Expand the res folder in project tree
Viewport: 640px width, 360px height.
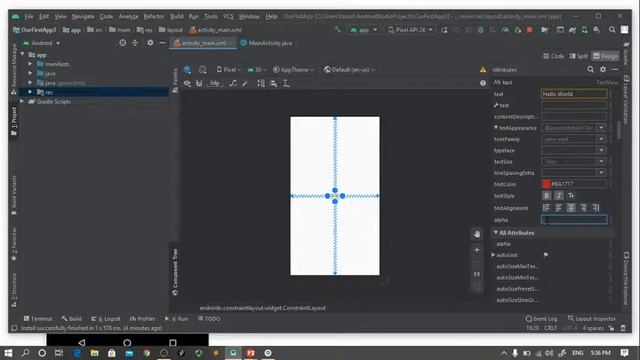pyautogui.click(x=30, y=92)
